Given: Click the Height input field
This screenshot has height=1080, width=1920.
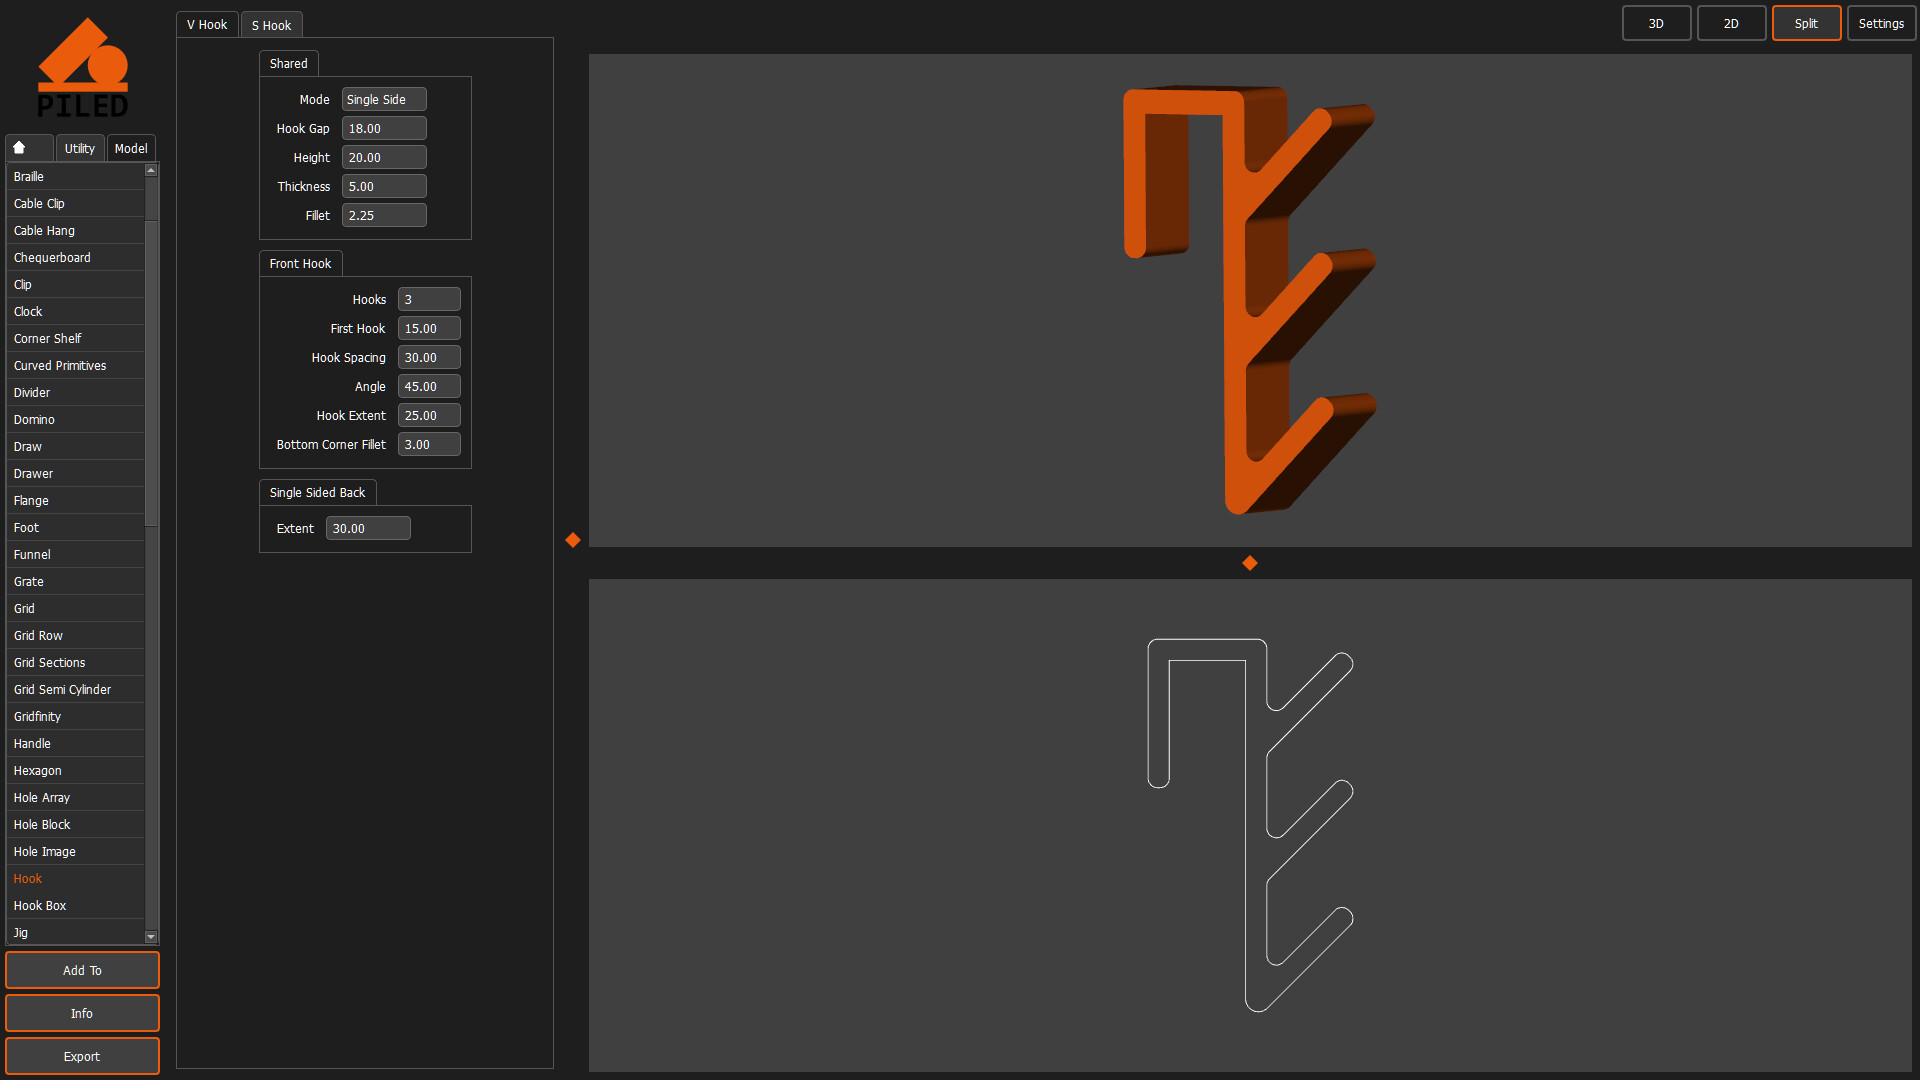Looking at the screenshot, I should coord(384,158).
